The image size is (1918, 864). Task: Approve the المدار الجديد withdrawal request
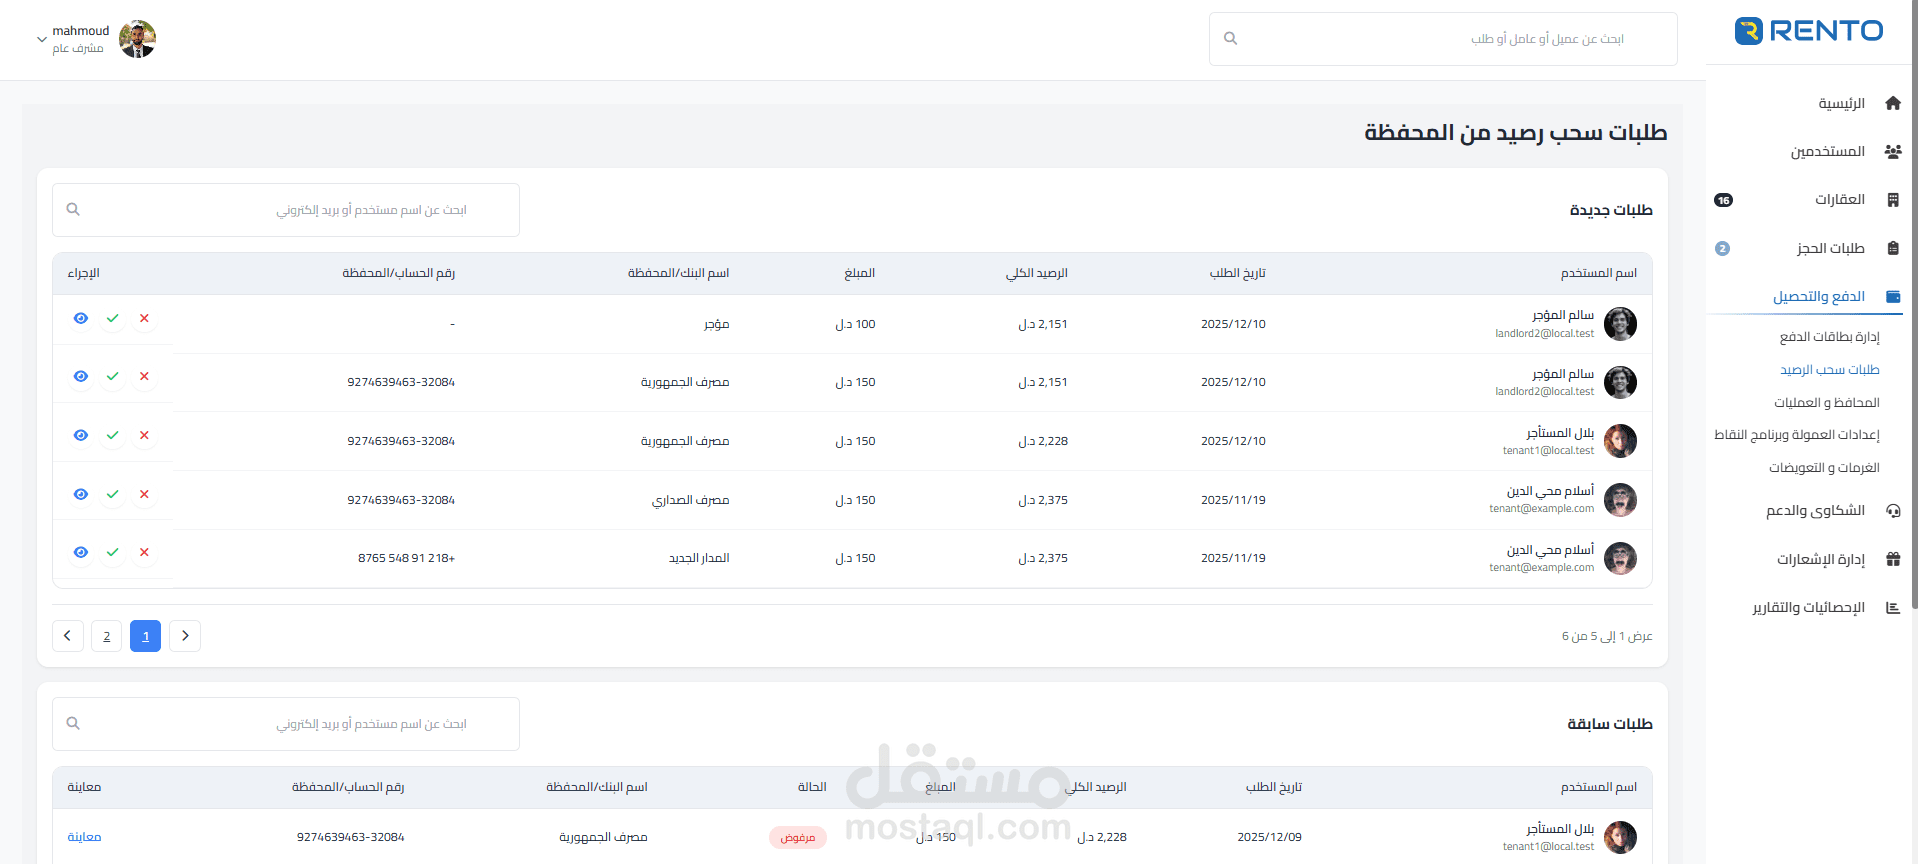click(113, 552)
